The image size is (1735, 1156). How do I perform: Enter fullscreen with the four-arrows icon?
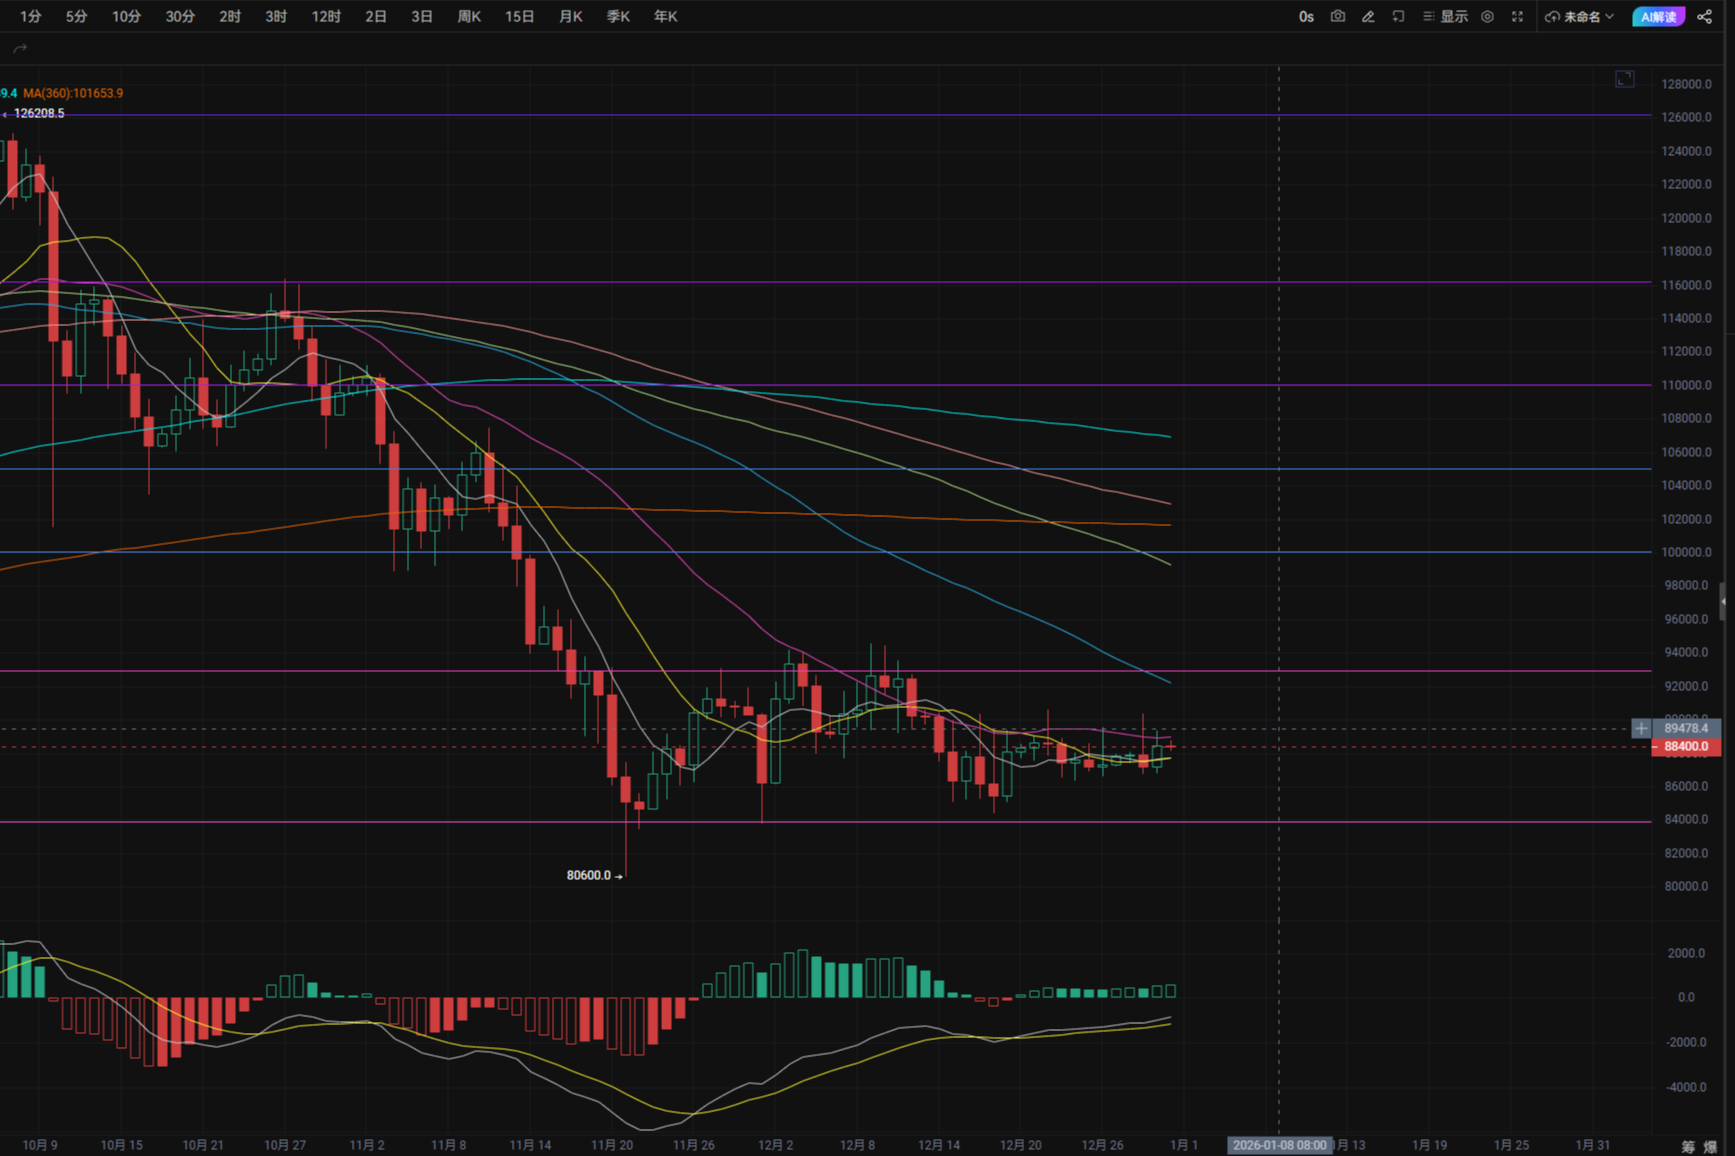(x=1517, y=17)
